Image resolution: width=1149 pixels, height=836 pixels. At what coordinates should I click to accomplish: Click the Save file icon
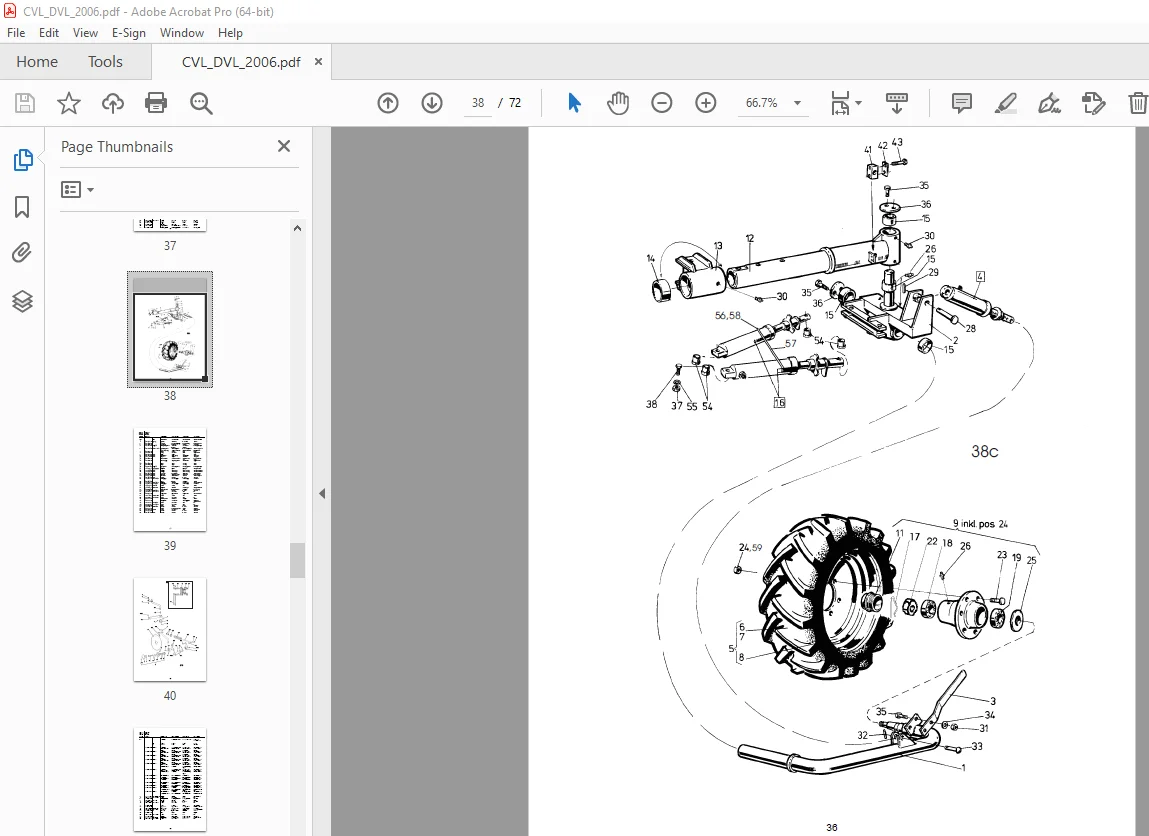tap(25, 103)
